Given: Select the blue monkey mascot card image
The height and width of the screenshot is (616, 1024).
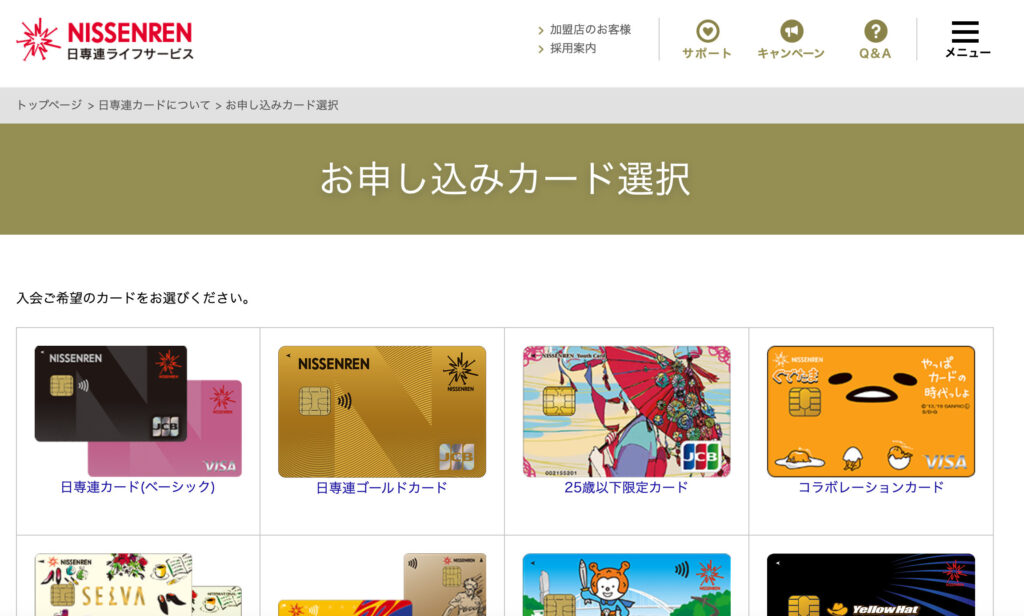Looking at the screenshot, I should 626,585.
